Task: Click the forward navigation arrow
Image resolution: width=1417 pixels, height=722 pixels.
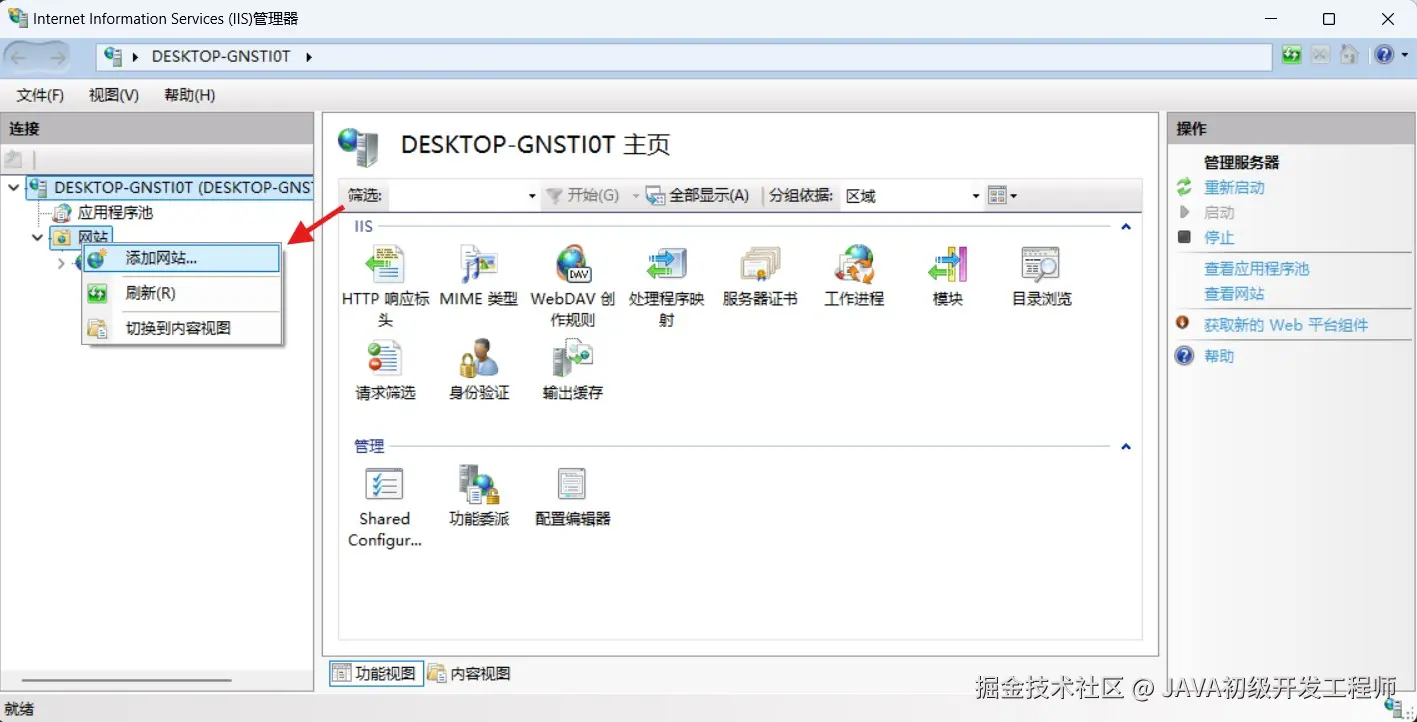Action: 57,57
